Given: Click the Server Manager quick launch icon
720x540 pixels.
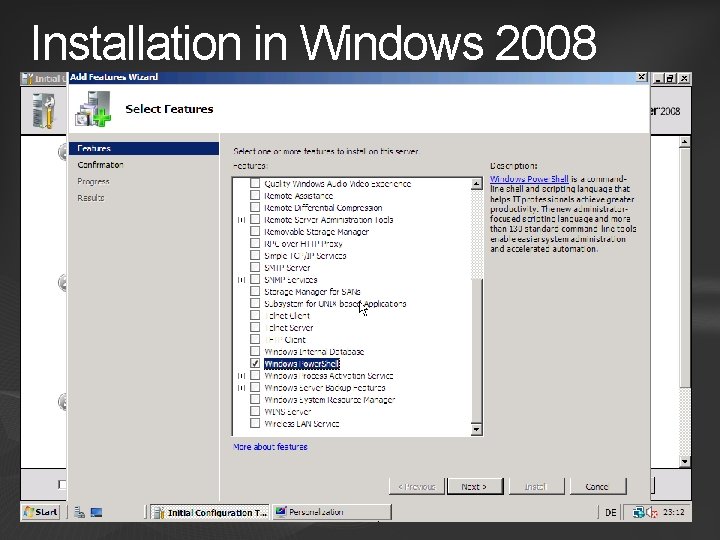Looking at the screenshot, I should [79, 512].
